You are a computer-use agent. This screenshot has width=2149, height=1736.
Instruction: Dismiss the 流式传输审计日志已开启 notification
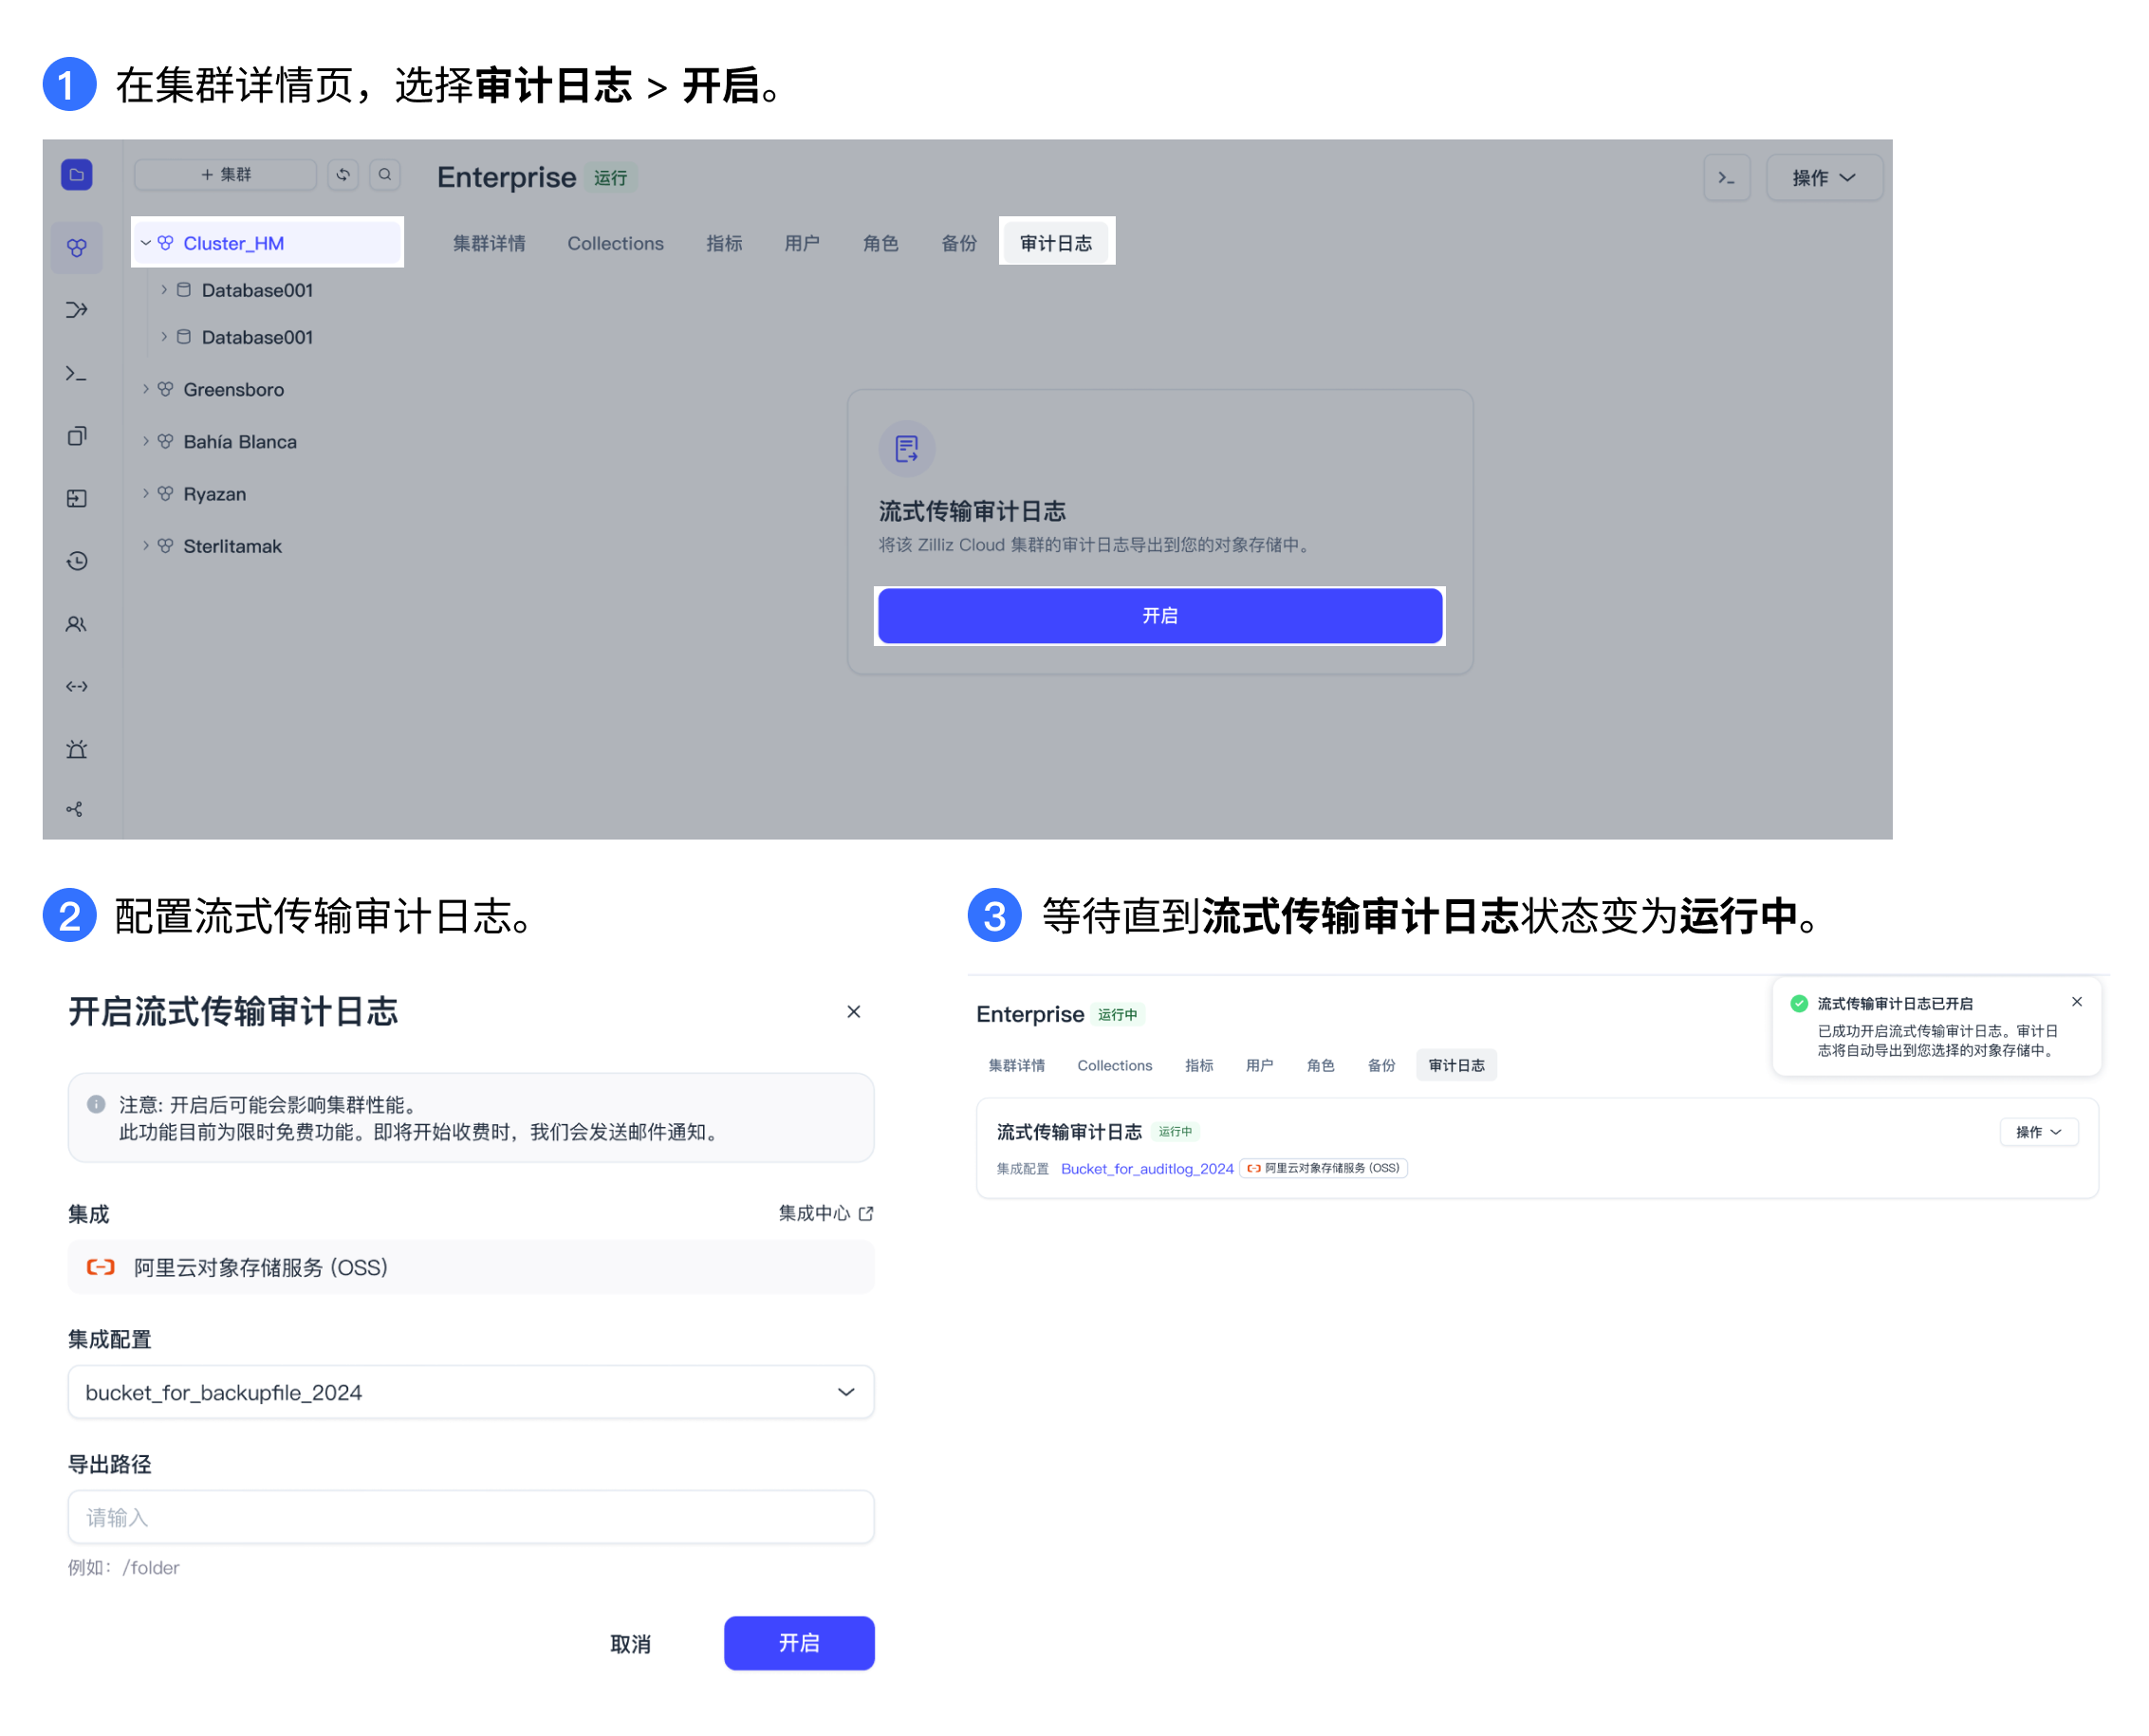click(2077, 1002)
